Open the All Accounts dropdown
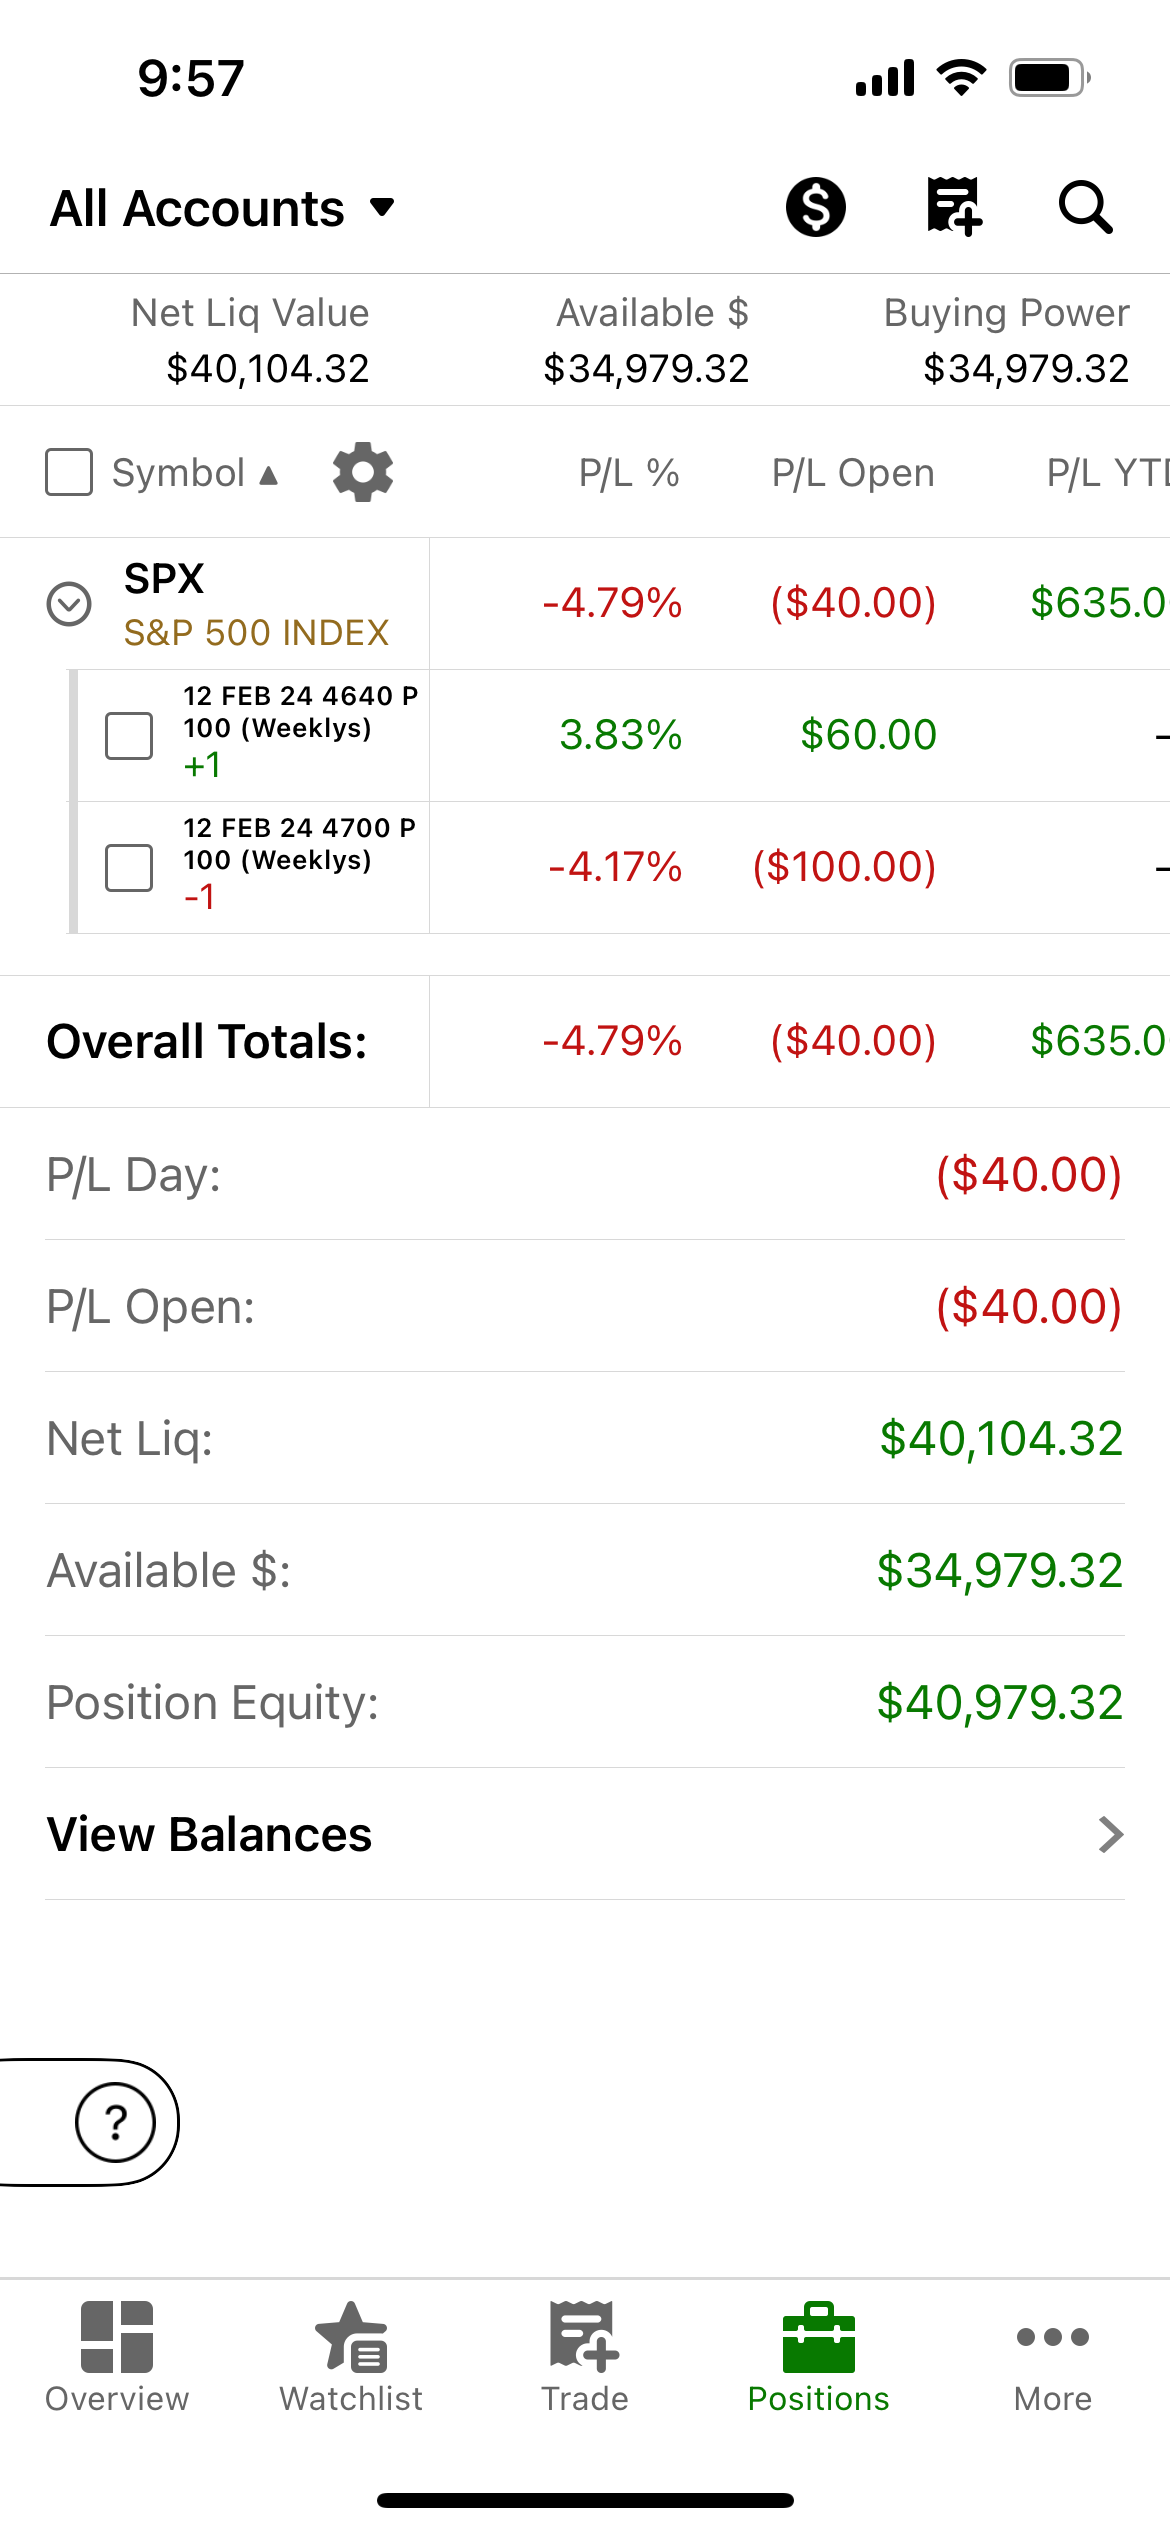Image resolution: width=1170 pixels, height=2532 pixels. coord(223,208)
